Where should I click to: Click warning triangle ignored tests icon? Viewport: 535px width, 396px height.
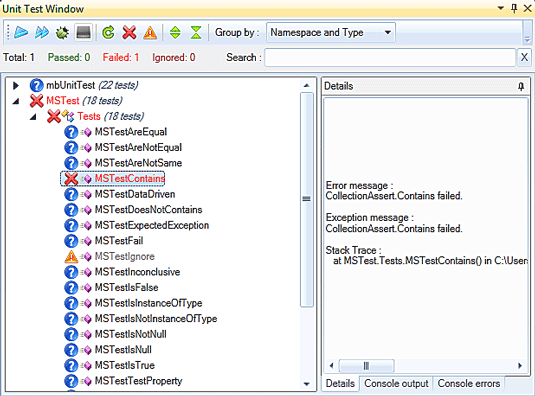coord(150,32)
